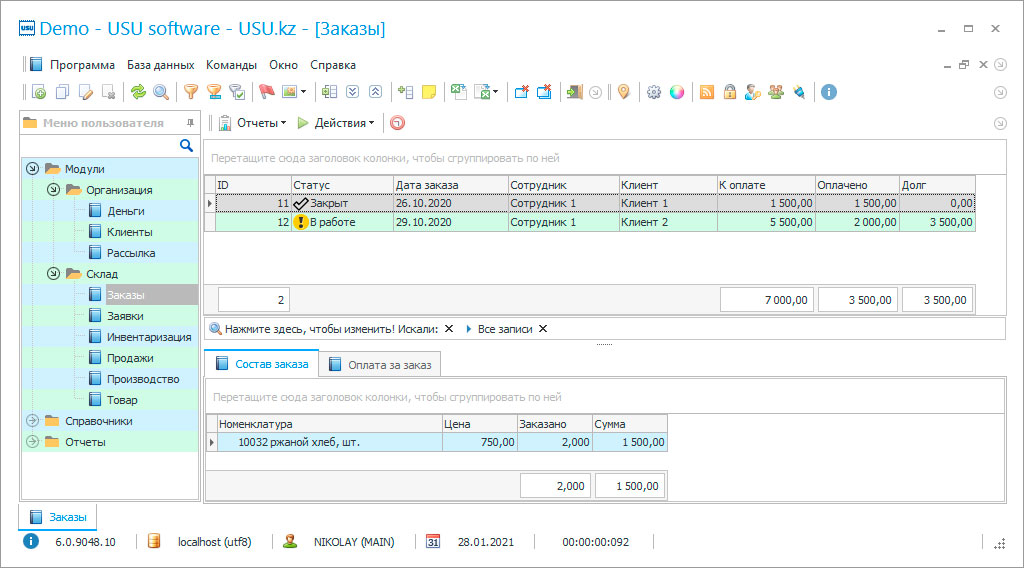The width and height of the screenshot is (1024, 568).
Task: Click the red flag toolbar icon
Action: coord(266,92)
